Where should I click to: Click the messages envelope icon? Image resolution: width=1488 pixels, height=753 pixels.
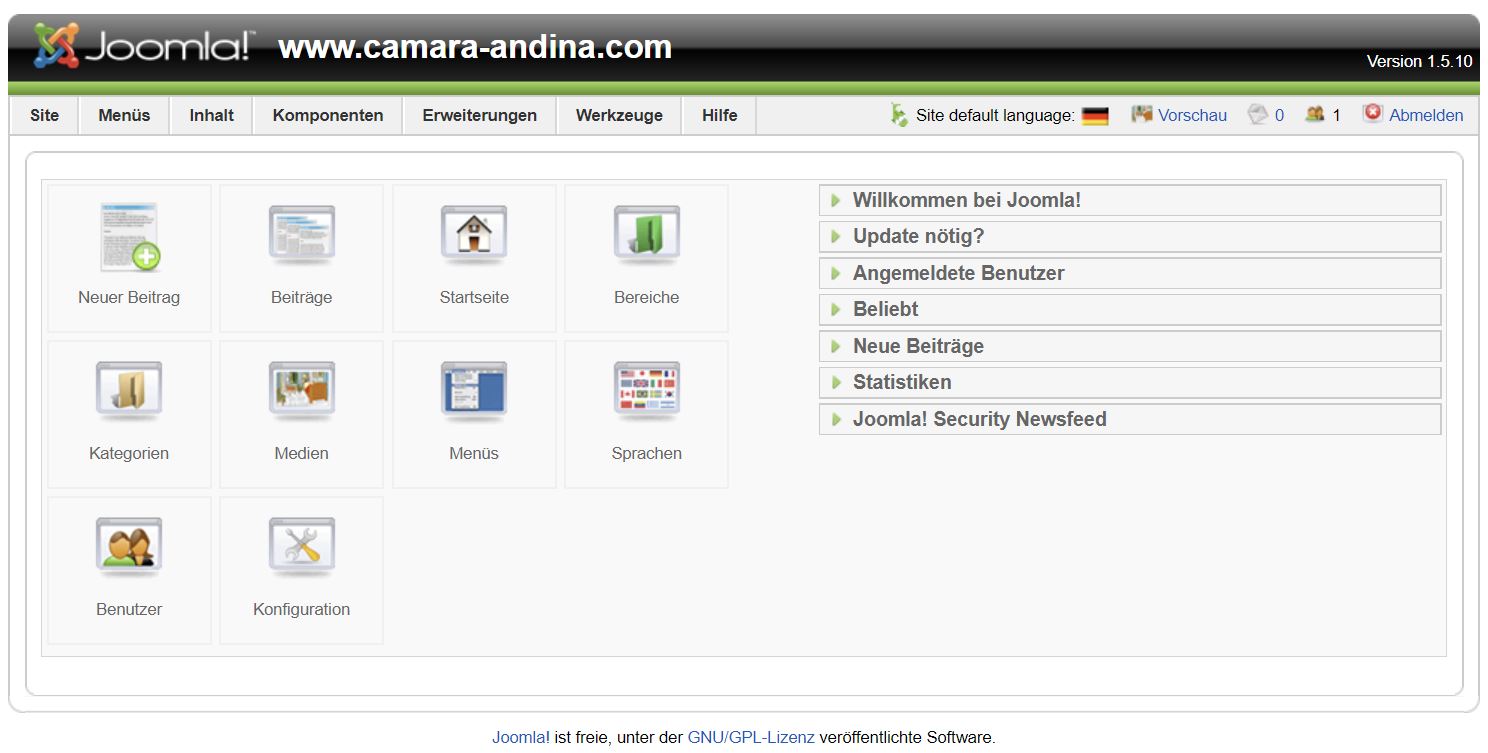1258,114
